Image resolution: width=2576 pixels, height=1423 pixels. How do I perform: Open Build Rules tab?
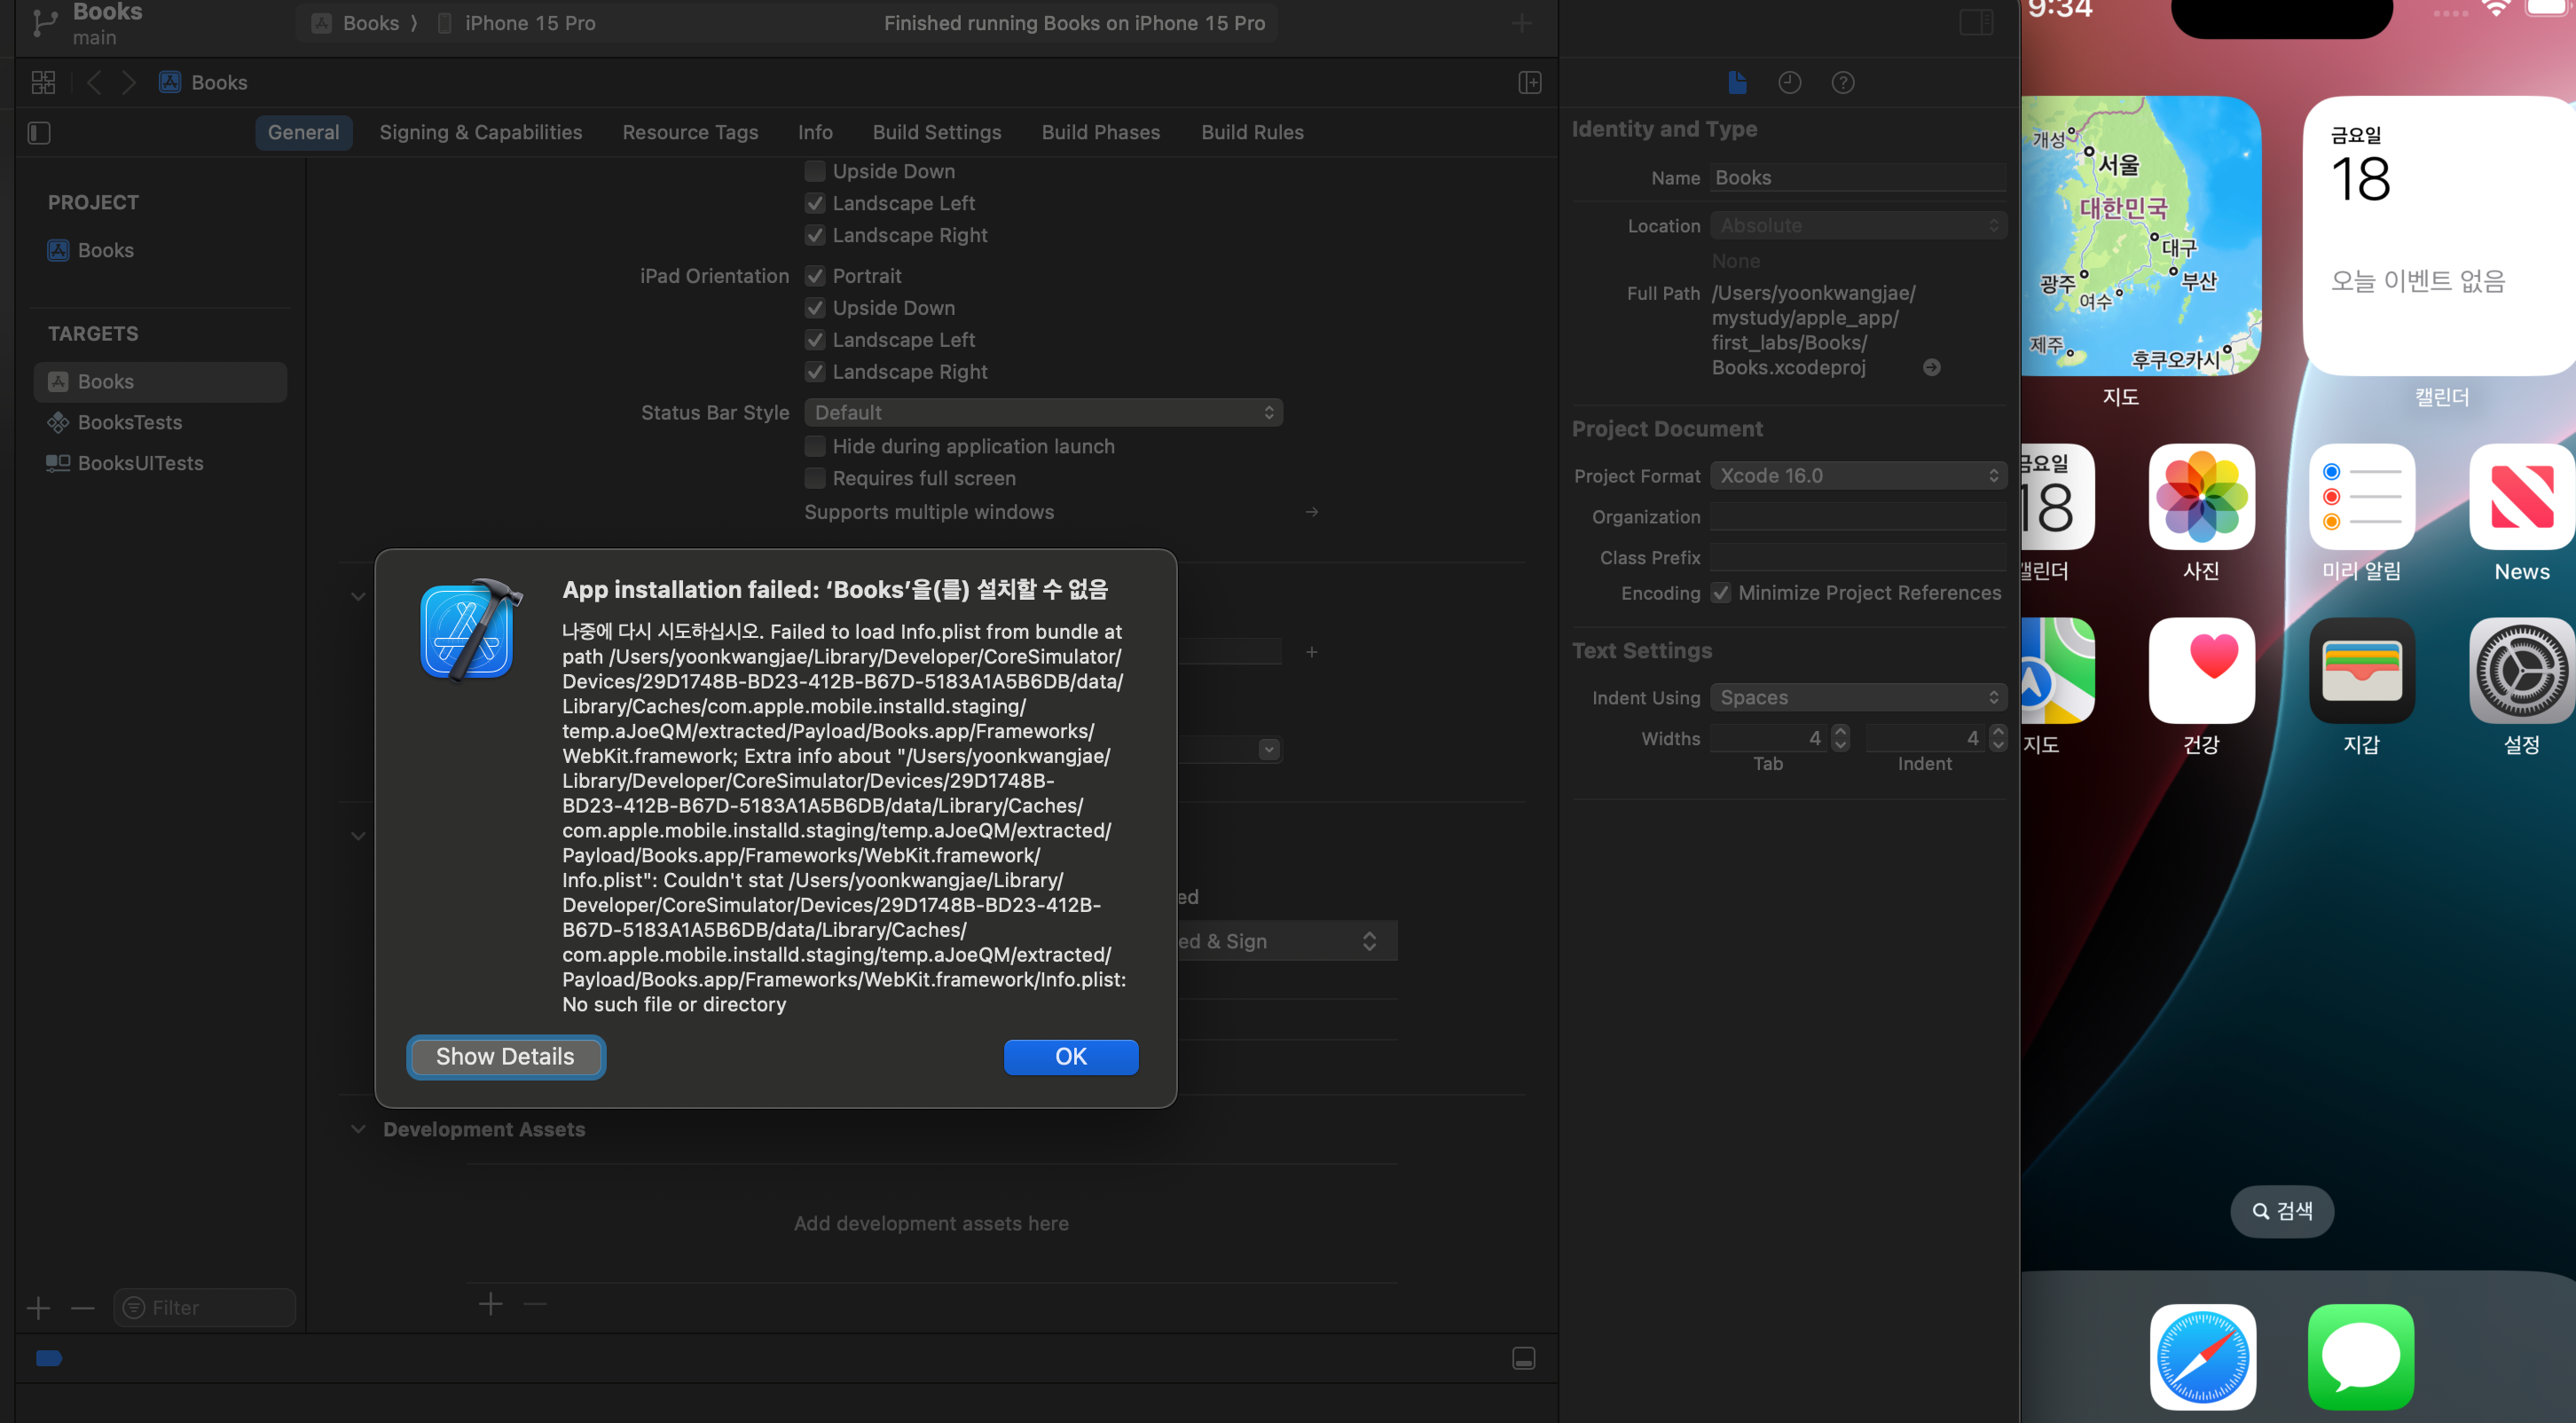tap(1252, 132)
